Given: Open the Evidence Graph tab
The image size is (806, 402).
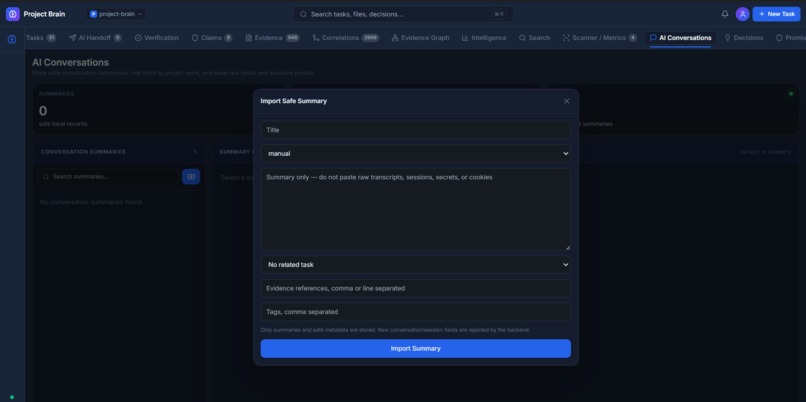Looking at the screenshot, I should click(x=420, y=38).
